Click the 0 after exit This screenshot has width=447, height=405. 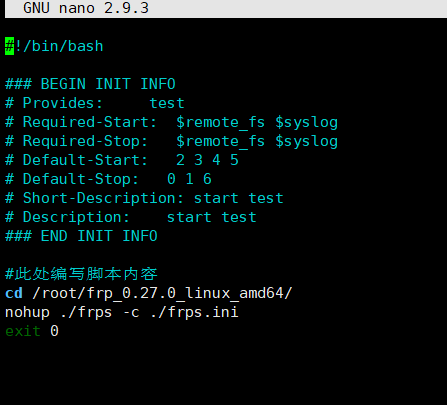[x=54, y=331]
